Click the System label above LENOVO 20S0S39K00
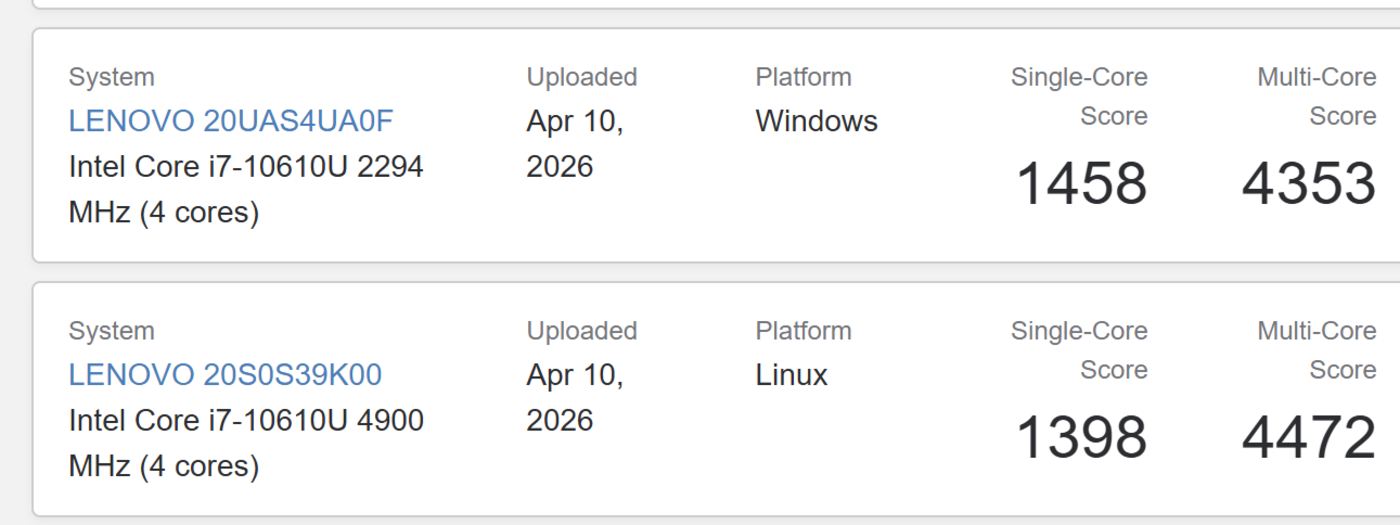Screen dimensions: 1400x525 click(x=111, y=331)
